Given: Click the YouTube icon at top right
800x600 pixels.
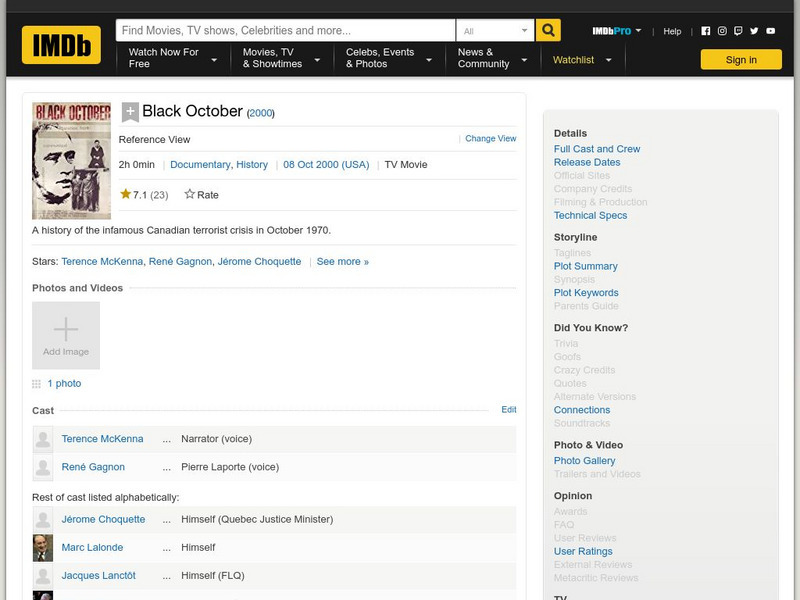Looking at the screenshot, I should (771, 30).
